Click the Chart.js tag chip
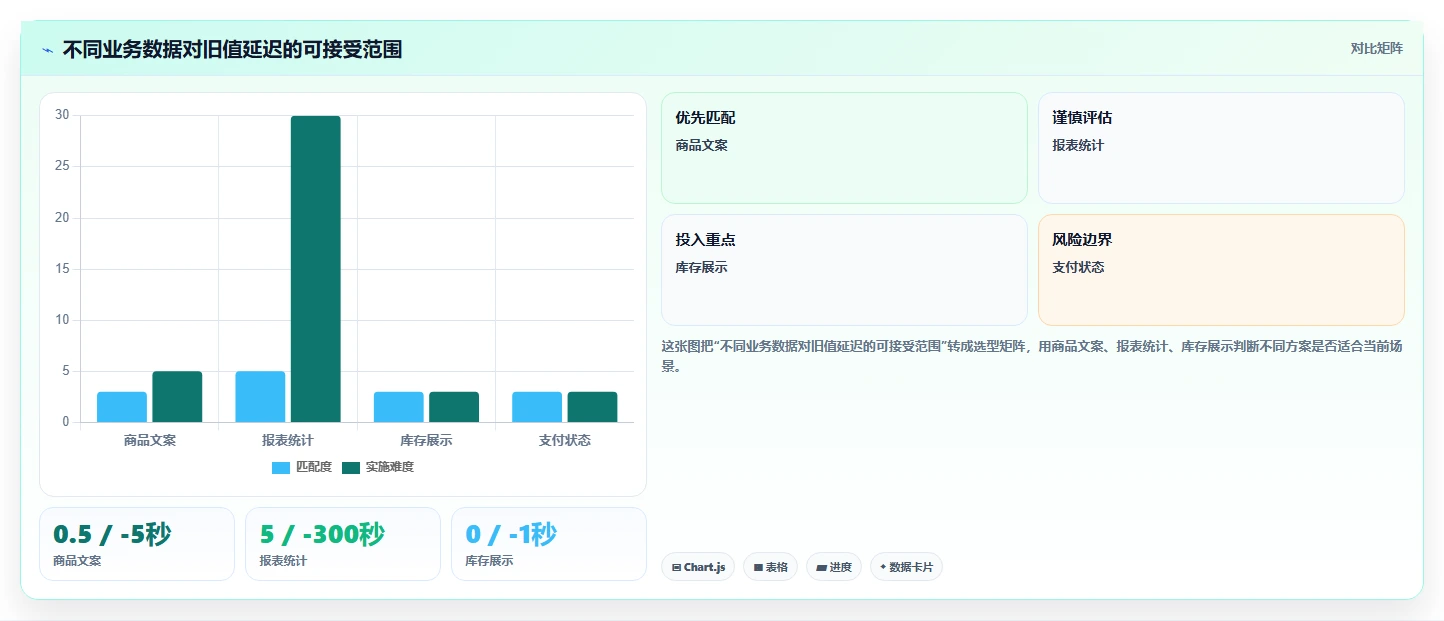This screenshot has width=1444, height=621. (x=698, y=567)
